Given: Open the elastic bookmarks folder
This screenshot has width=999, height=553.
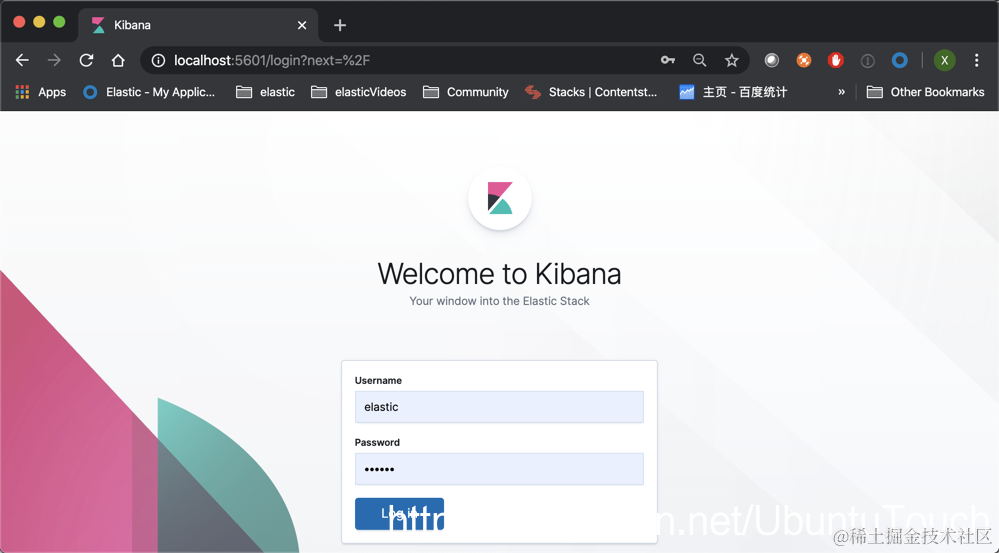Looking at the screenshot, I should coord(265,92).
